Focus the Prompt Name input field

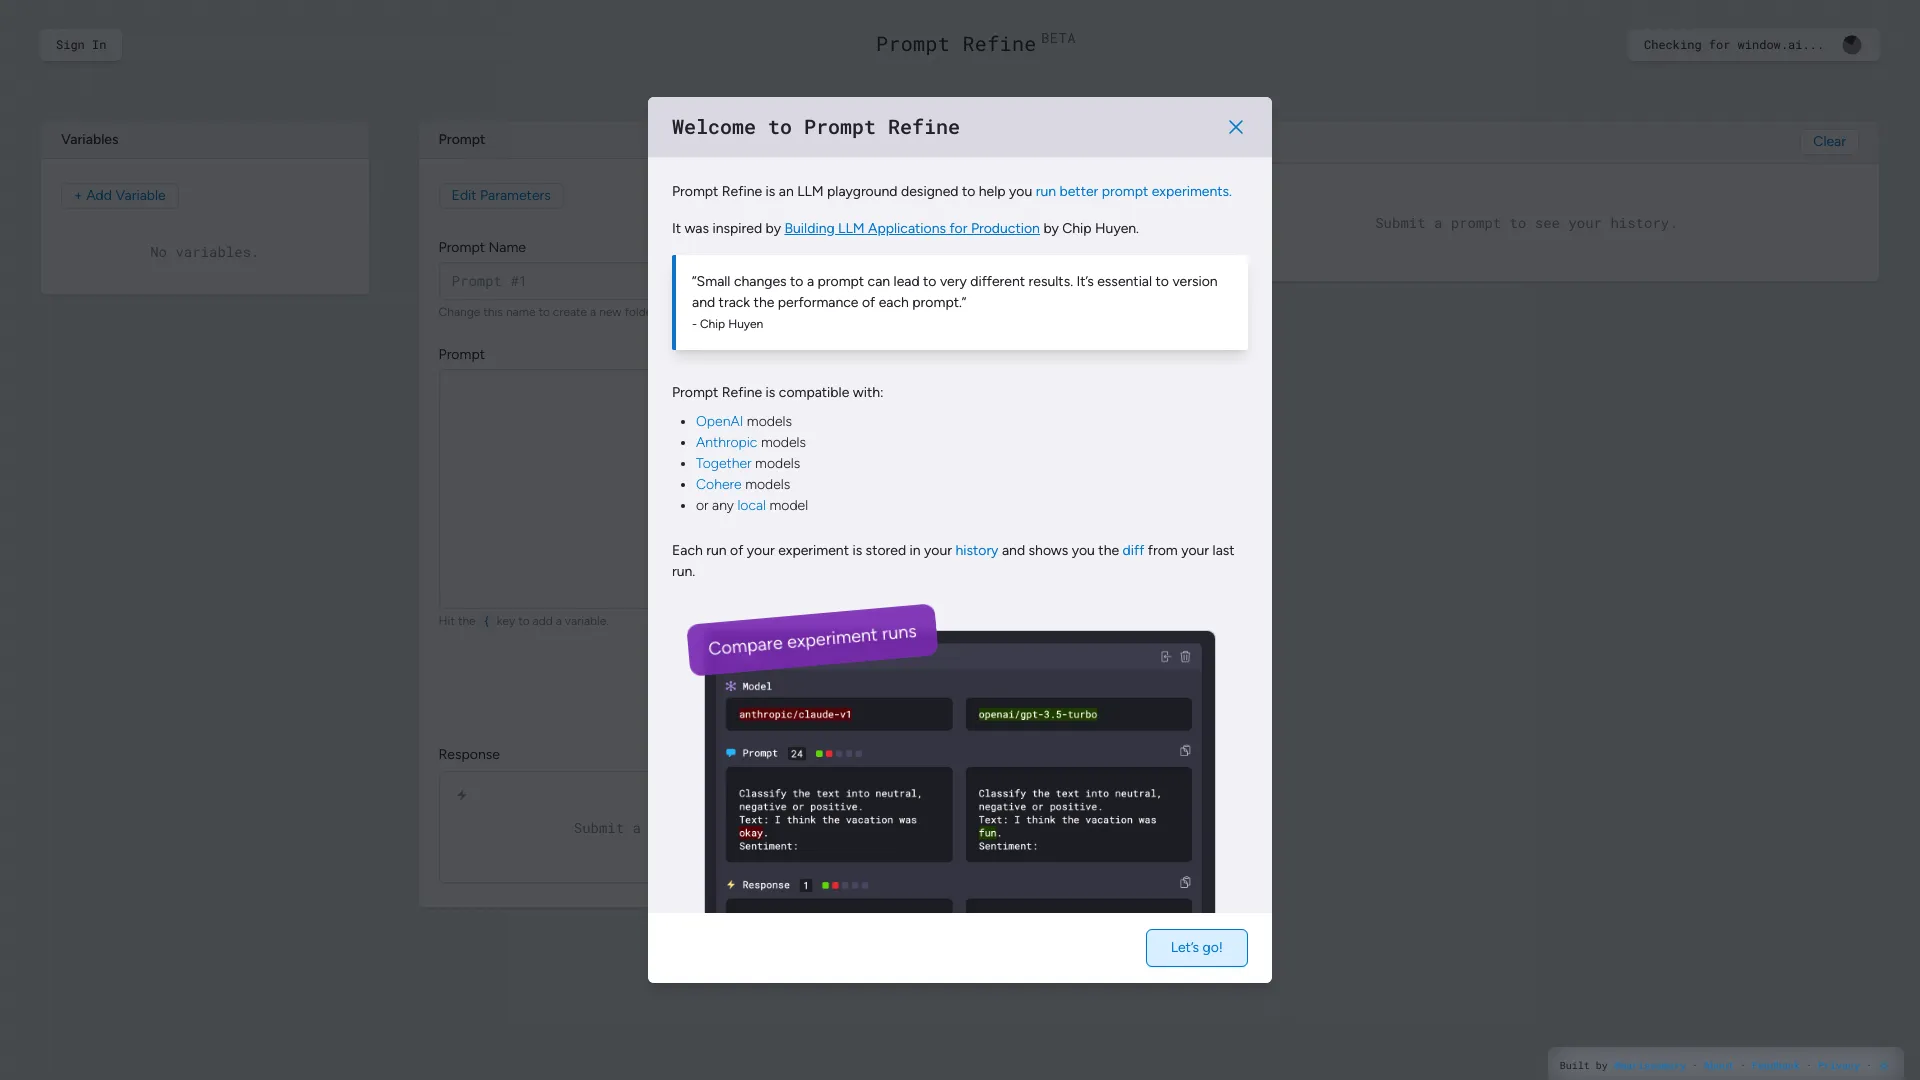543,281
